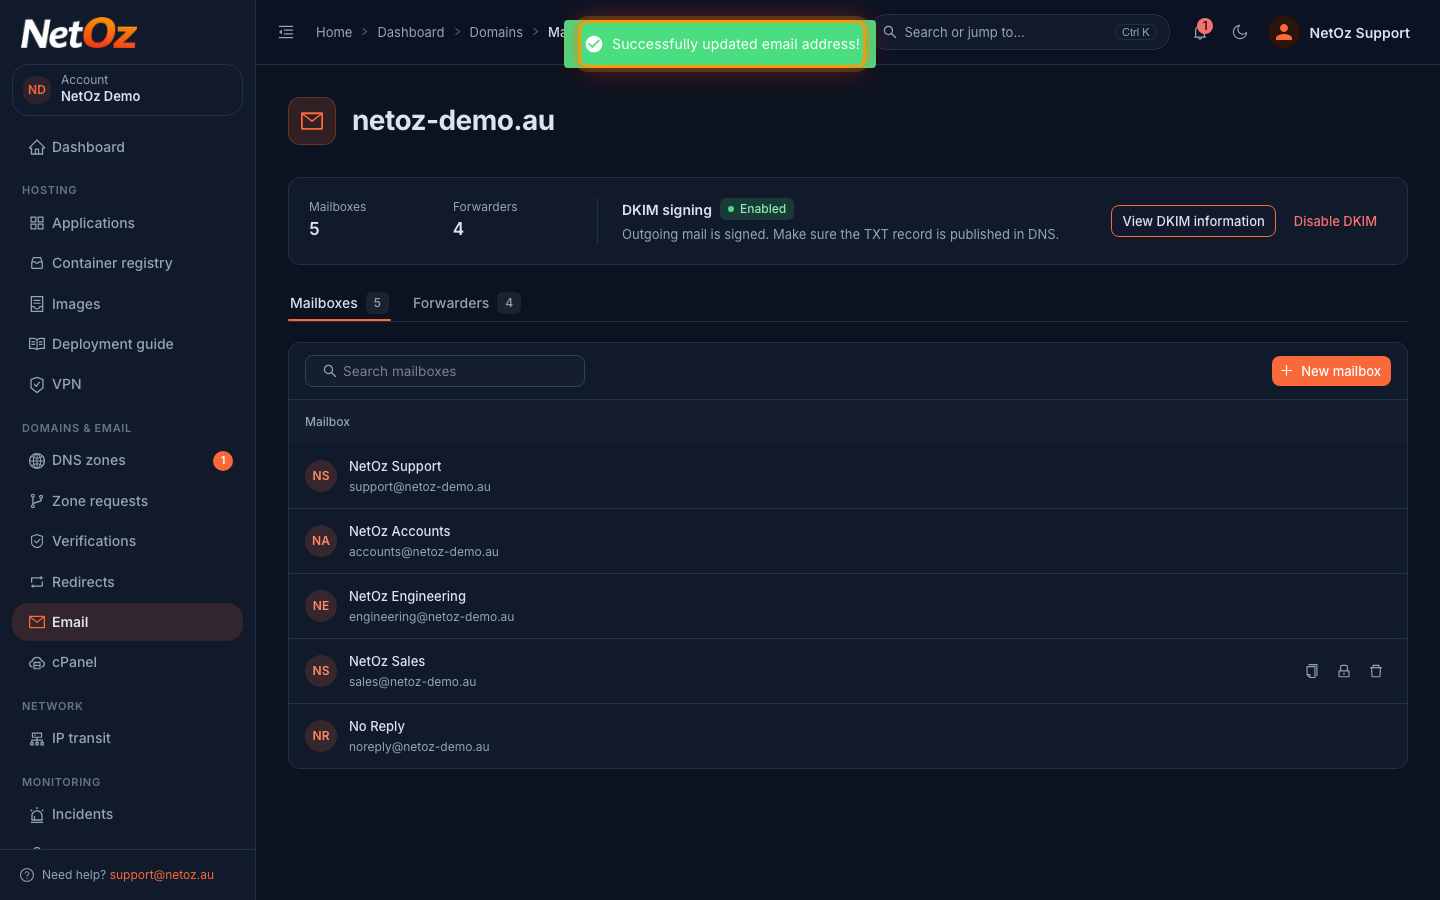Screen dimensions: 1440x900
Task: Open the Deployment guide
Action: 127,344
